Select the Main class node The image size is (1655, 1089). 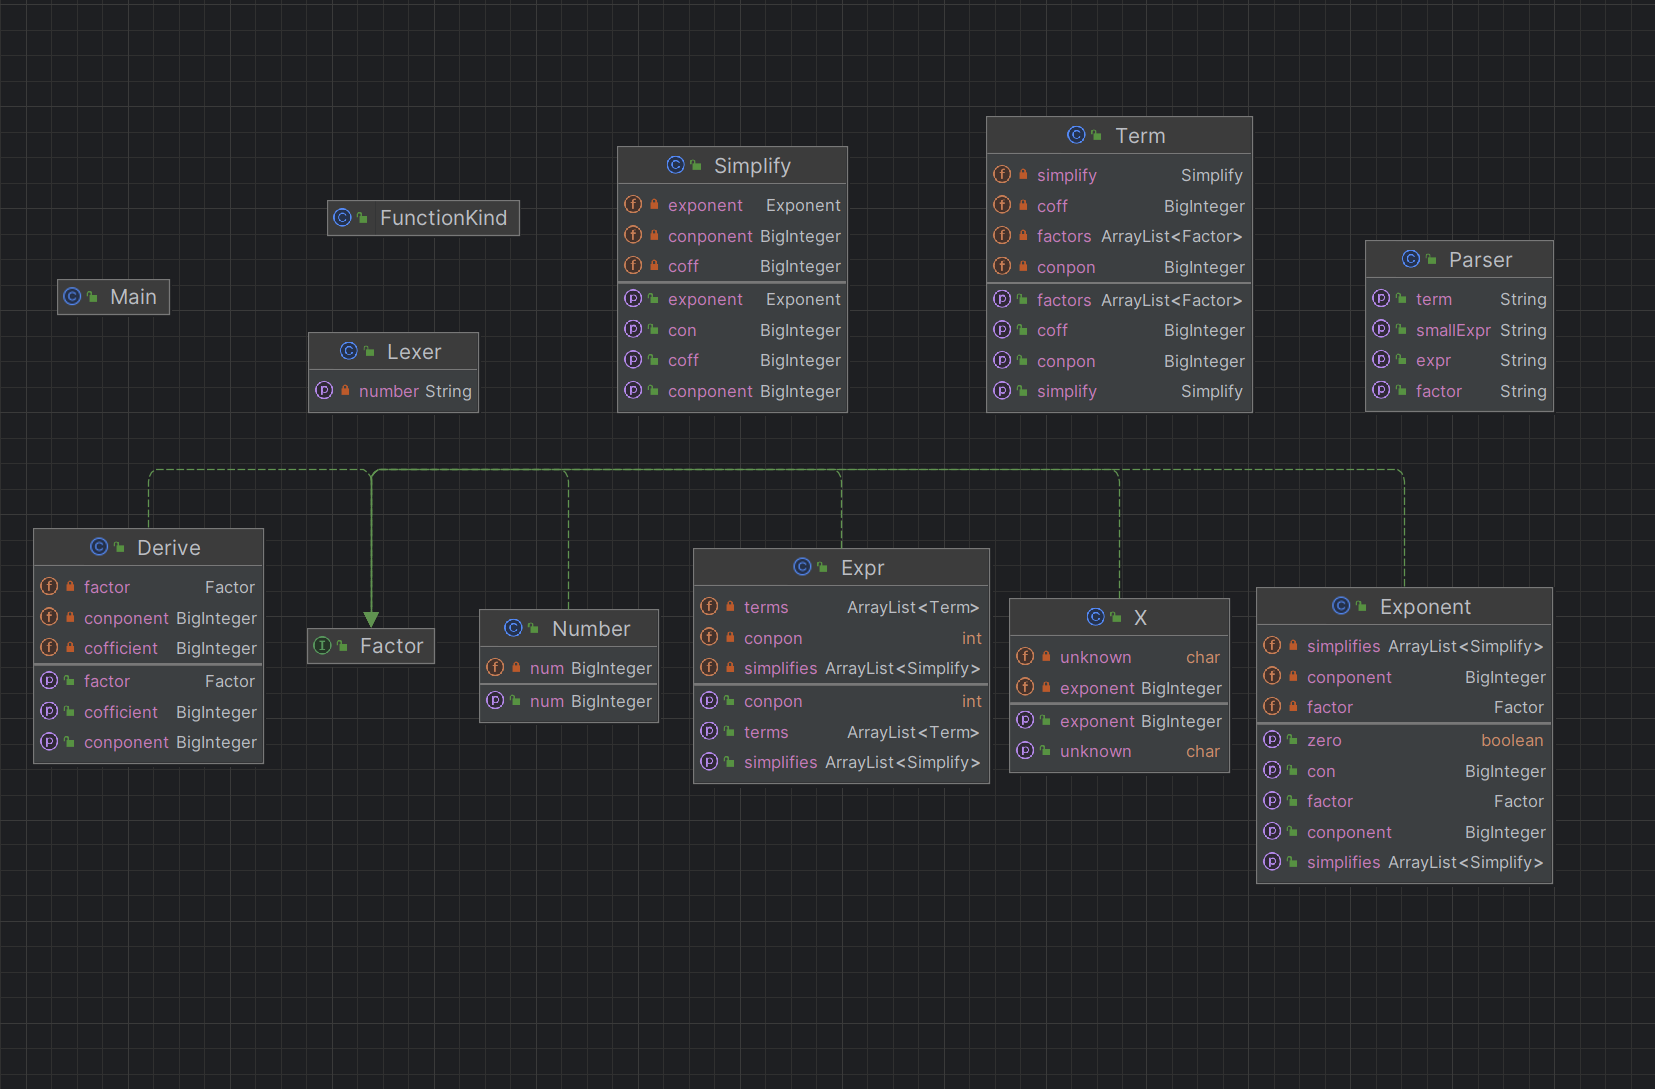[x=113, y=297]
